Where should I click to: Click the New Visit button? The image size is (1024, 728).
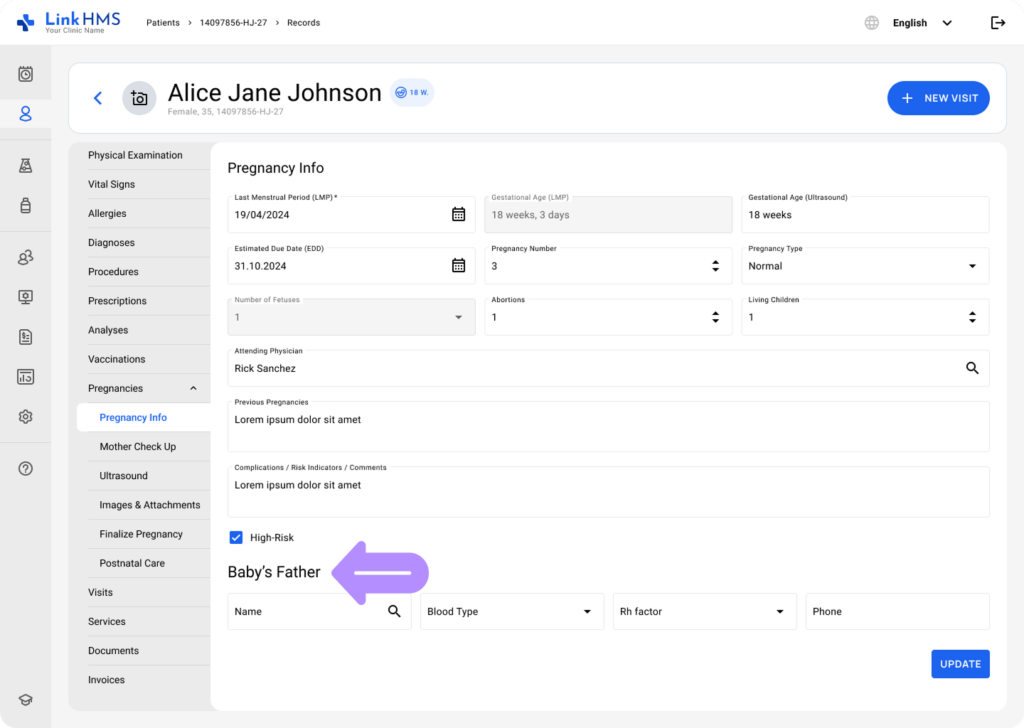[938, 98]
